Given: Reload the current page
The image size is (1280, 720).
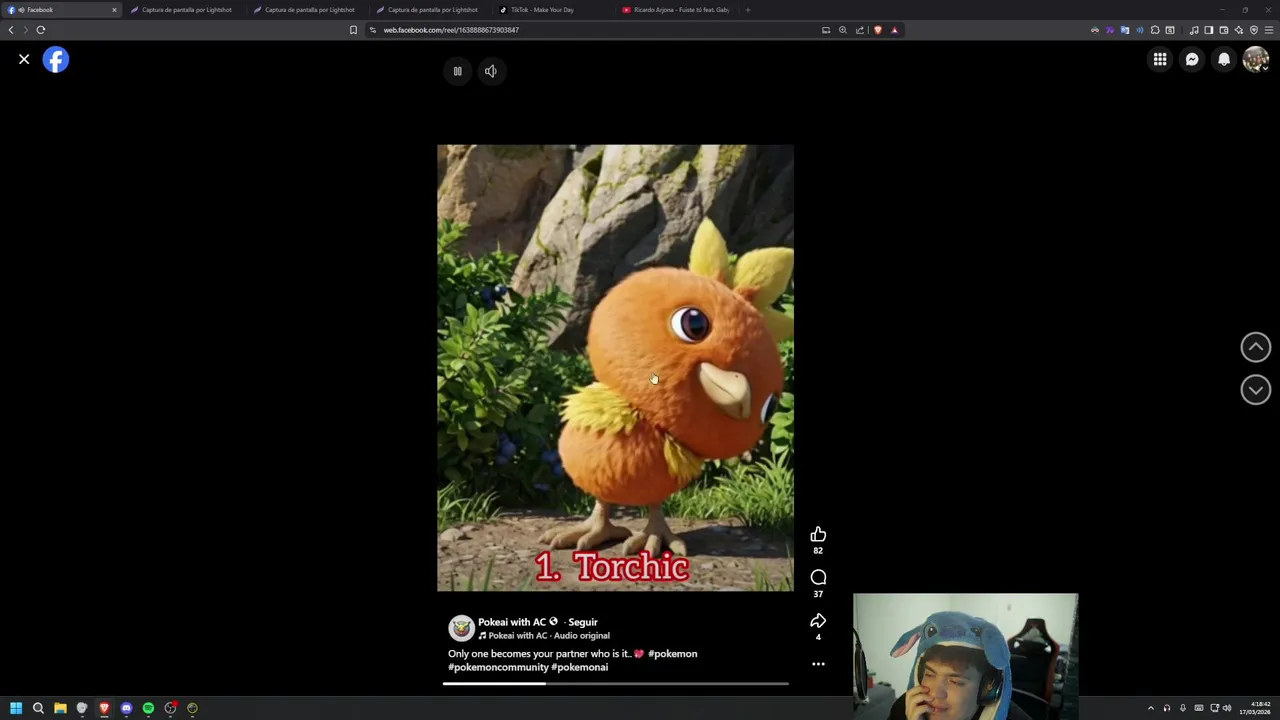Looking at the screenshot, I should pos(41,30).
